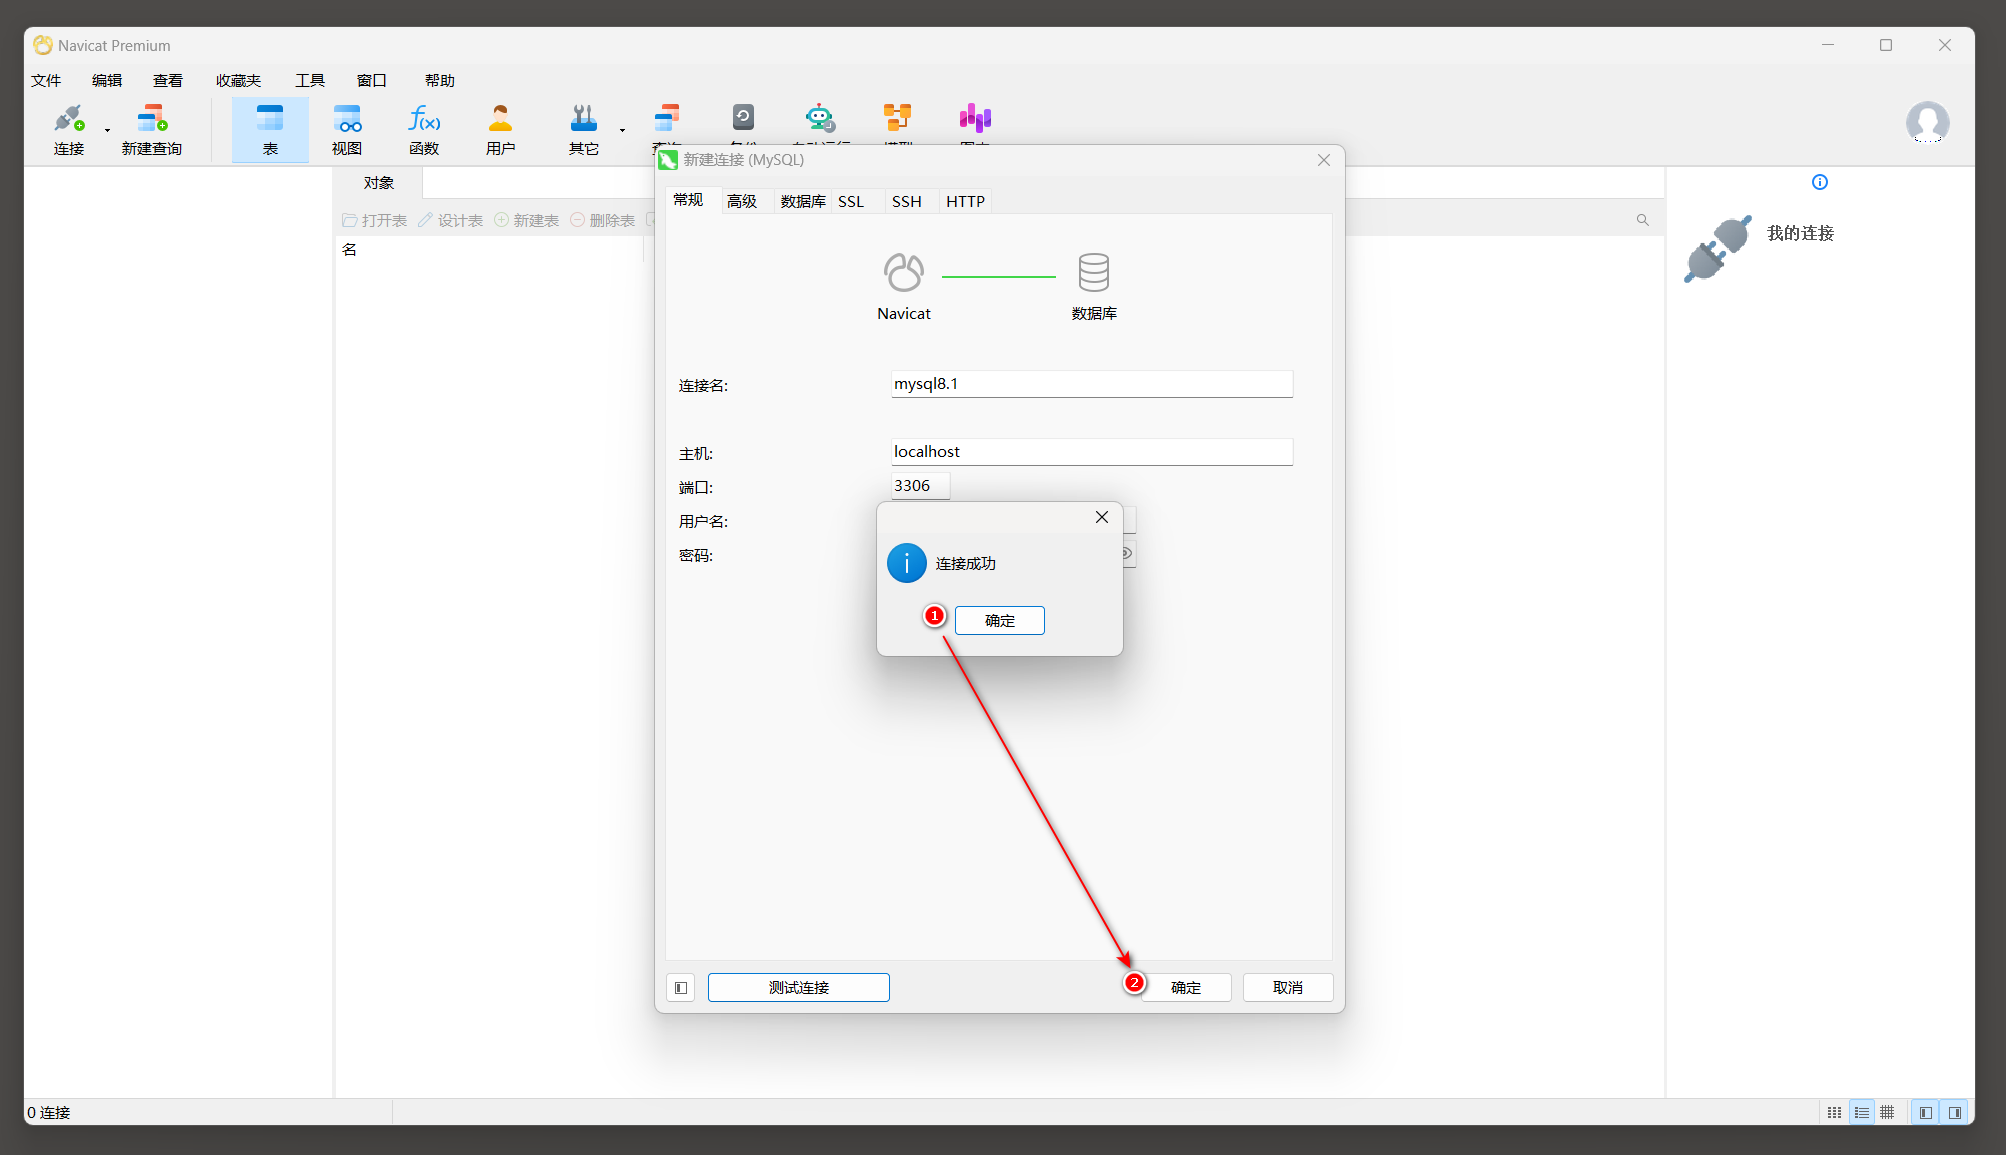Click the 0 连接 status bar text

click(49, 1112)
